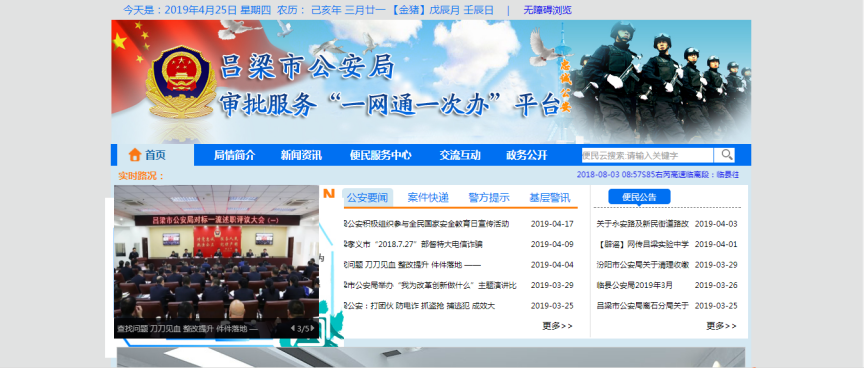The width and height of the screenshot is (864, 368).
Task: Click the 实时路况 label
Action: 142,176
